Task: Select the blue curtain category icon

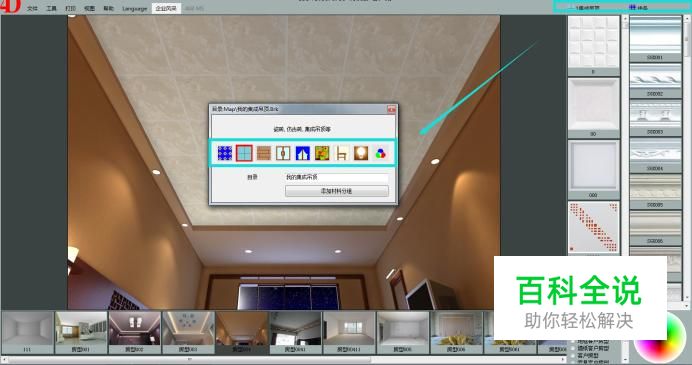Action: (x=302, y=153)
